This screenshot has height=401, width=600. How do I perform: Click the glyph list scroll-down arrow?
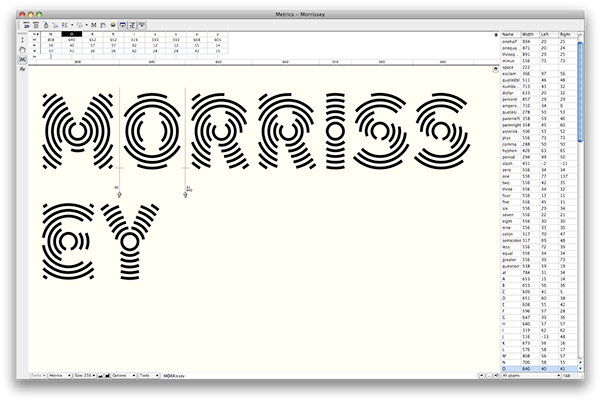580,368
